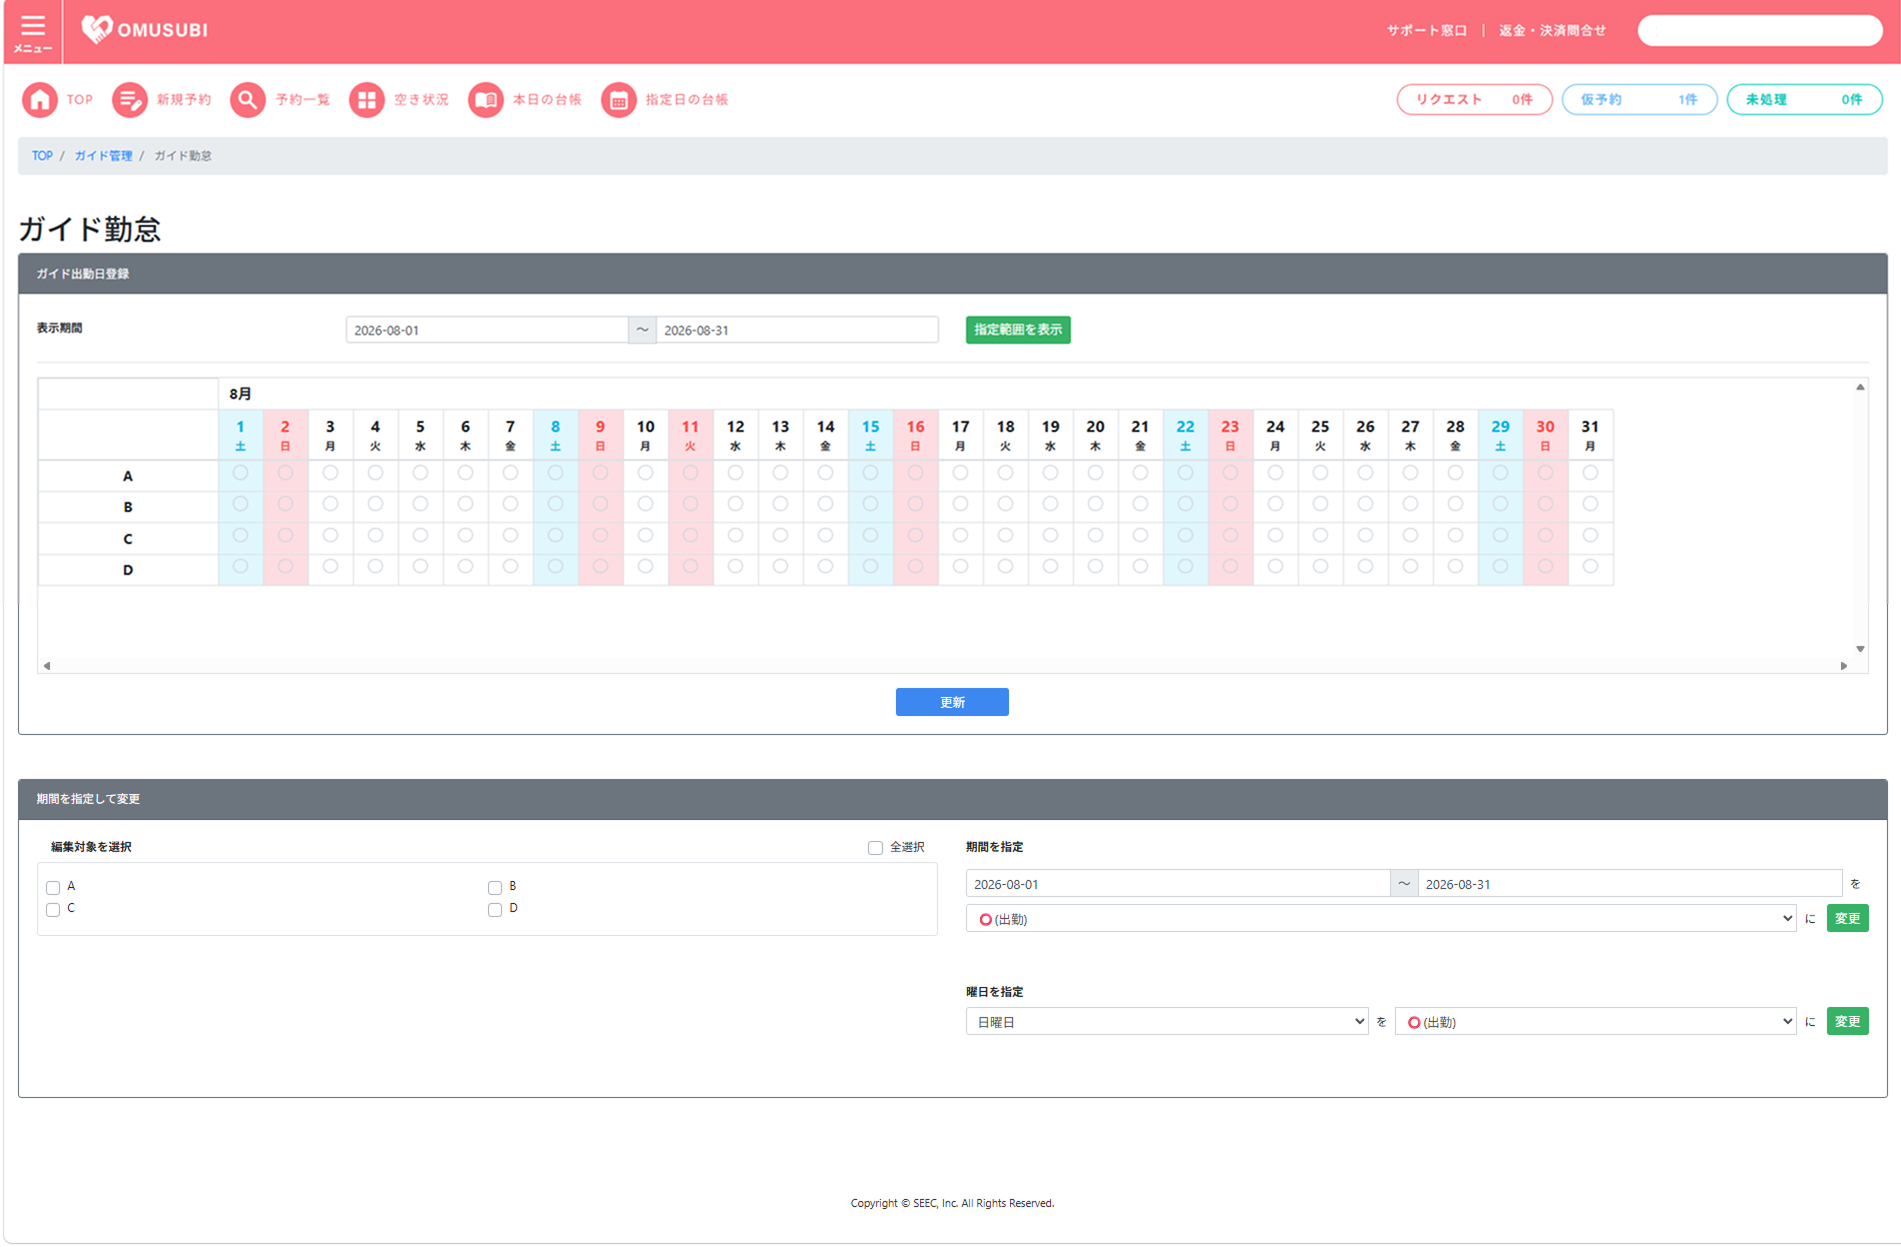
Task: Toggle guide A attendance on August 31
Action: [x=1590, y=473]
